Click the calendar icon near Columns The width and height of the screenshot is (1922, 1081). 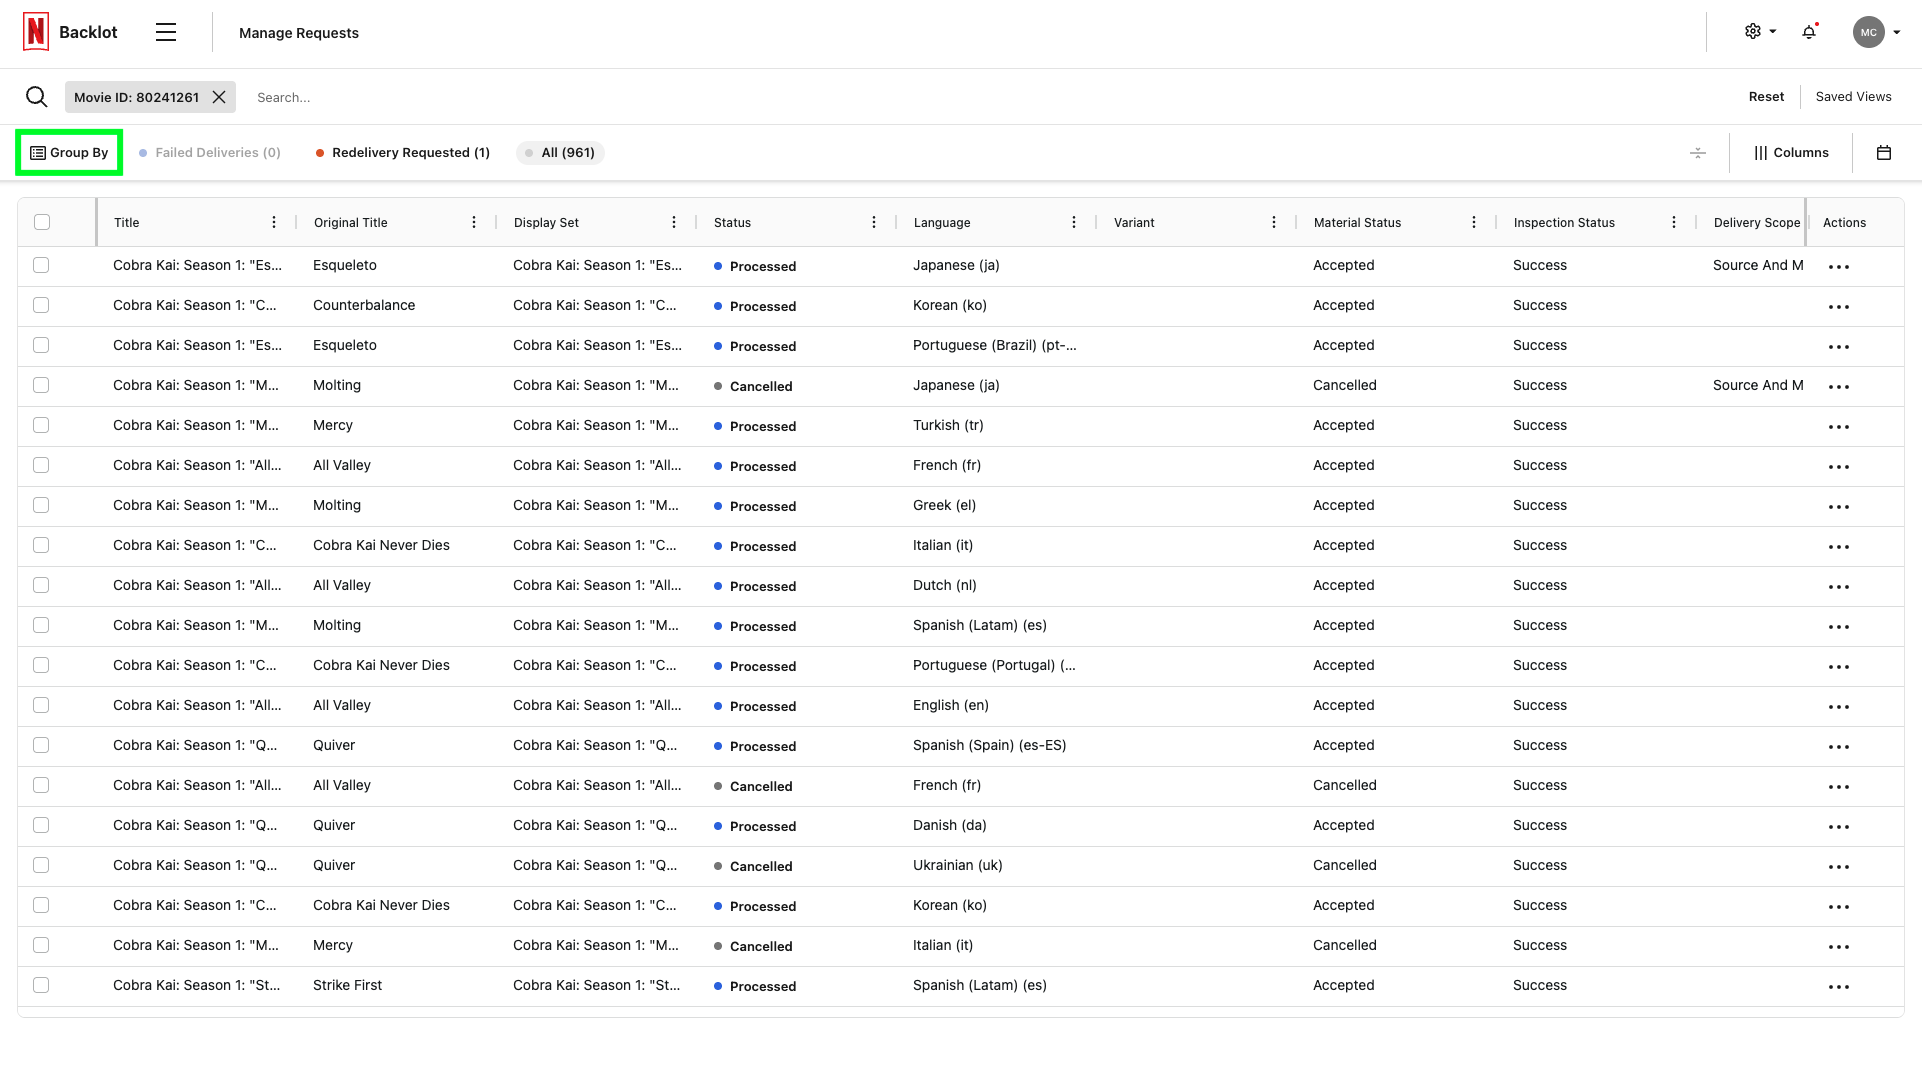click(1884, 152)
